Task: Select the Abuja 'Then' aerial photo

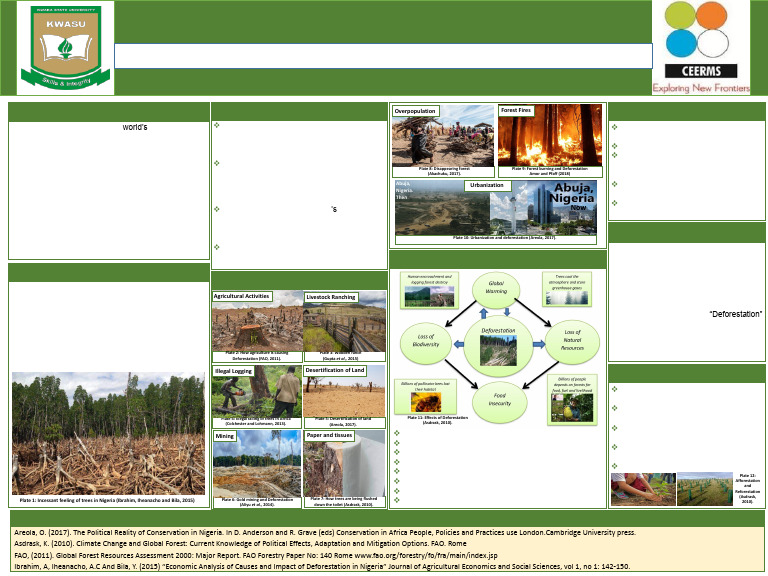Action: 443,208
